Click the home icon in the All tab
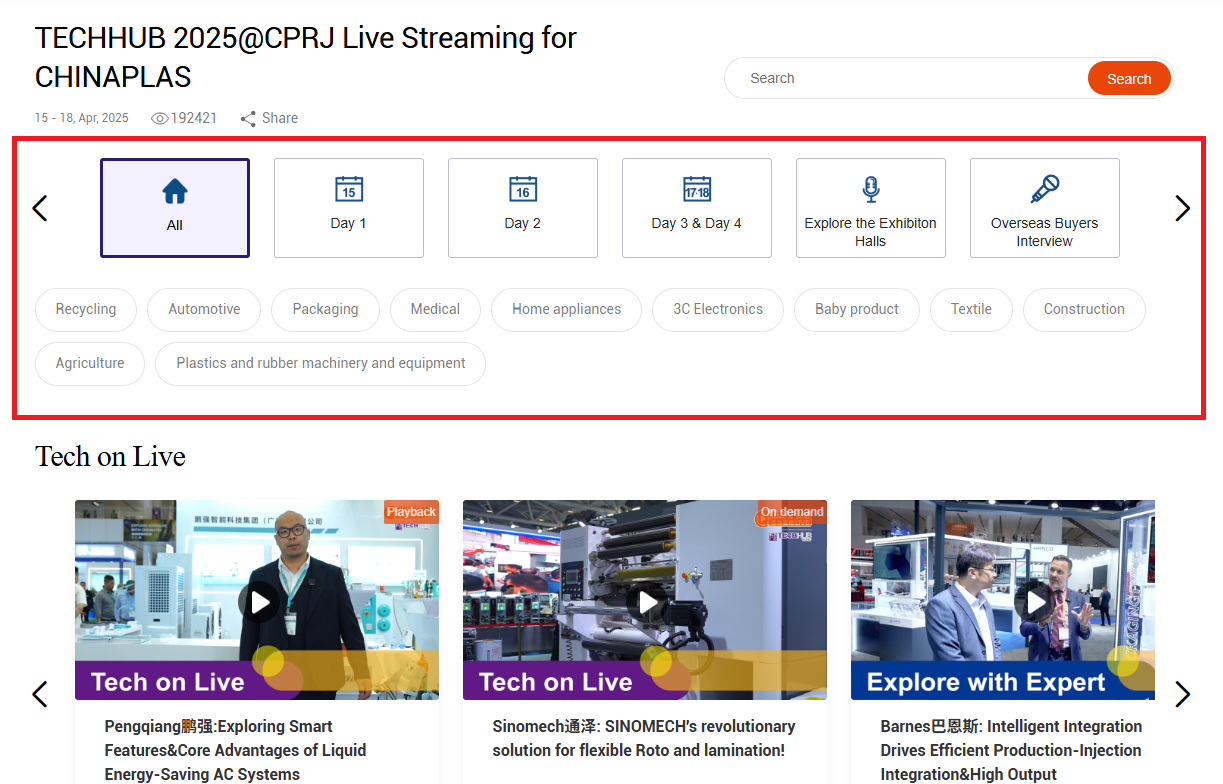 pyautogui.click(x=175, y=191)
